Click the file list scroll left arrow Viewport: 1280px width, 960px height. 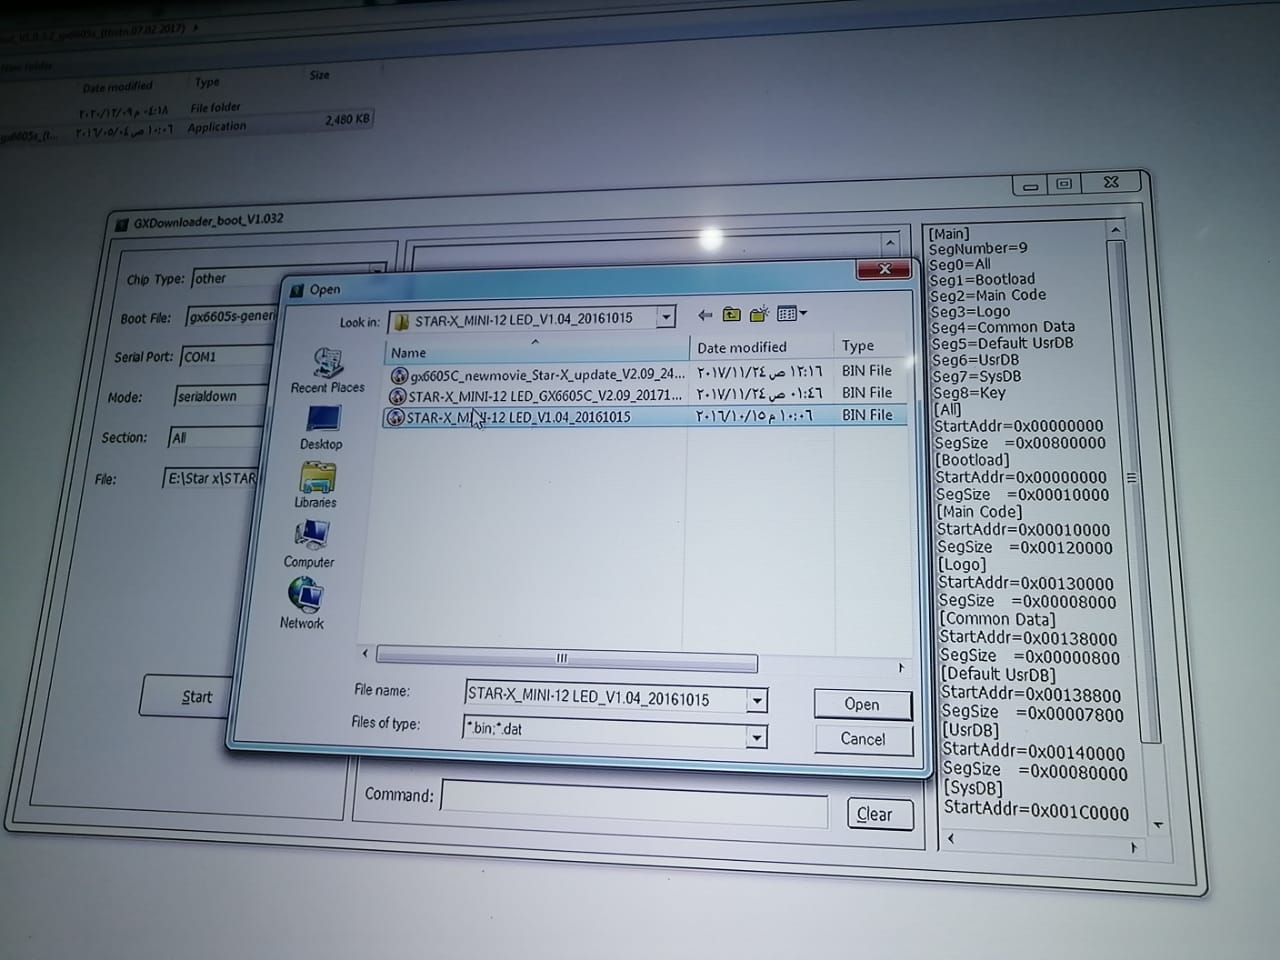pos(365,653)
